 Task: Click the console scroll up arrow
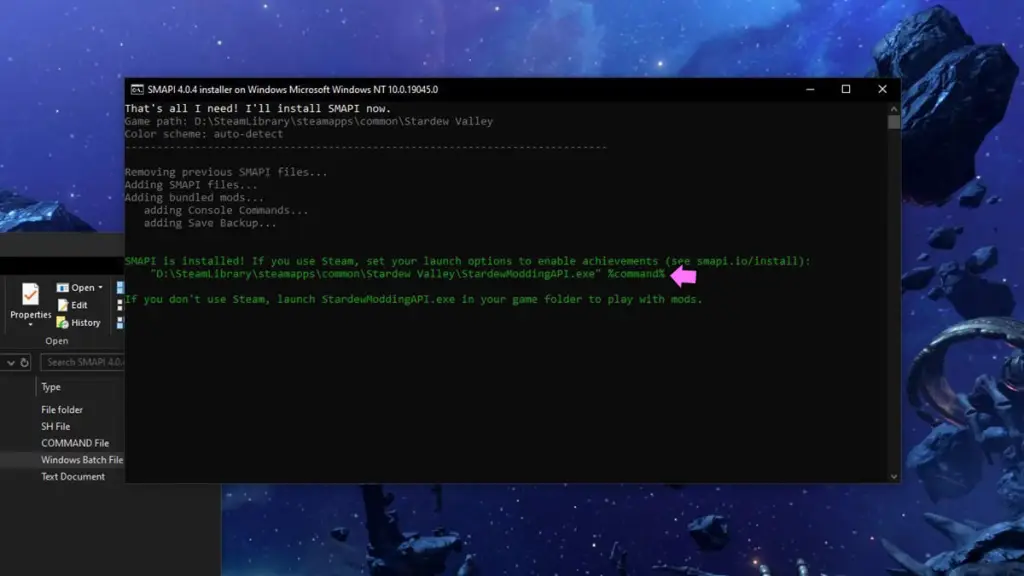coord(893,108)
